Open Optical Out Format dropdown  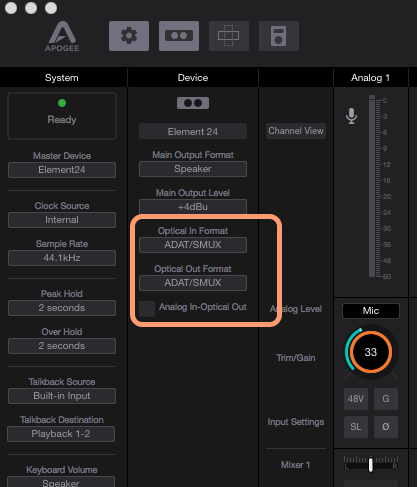click(x=193, y=283)
